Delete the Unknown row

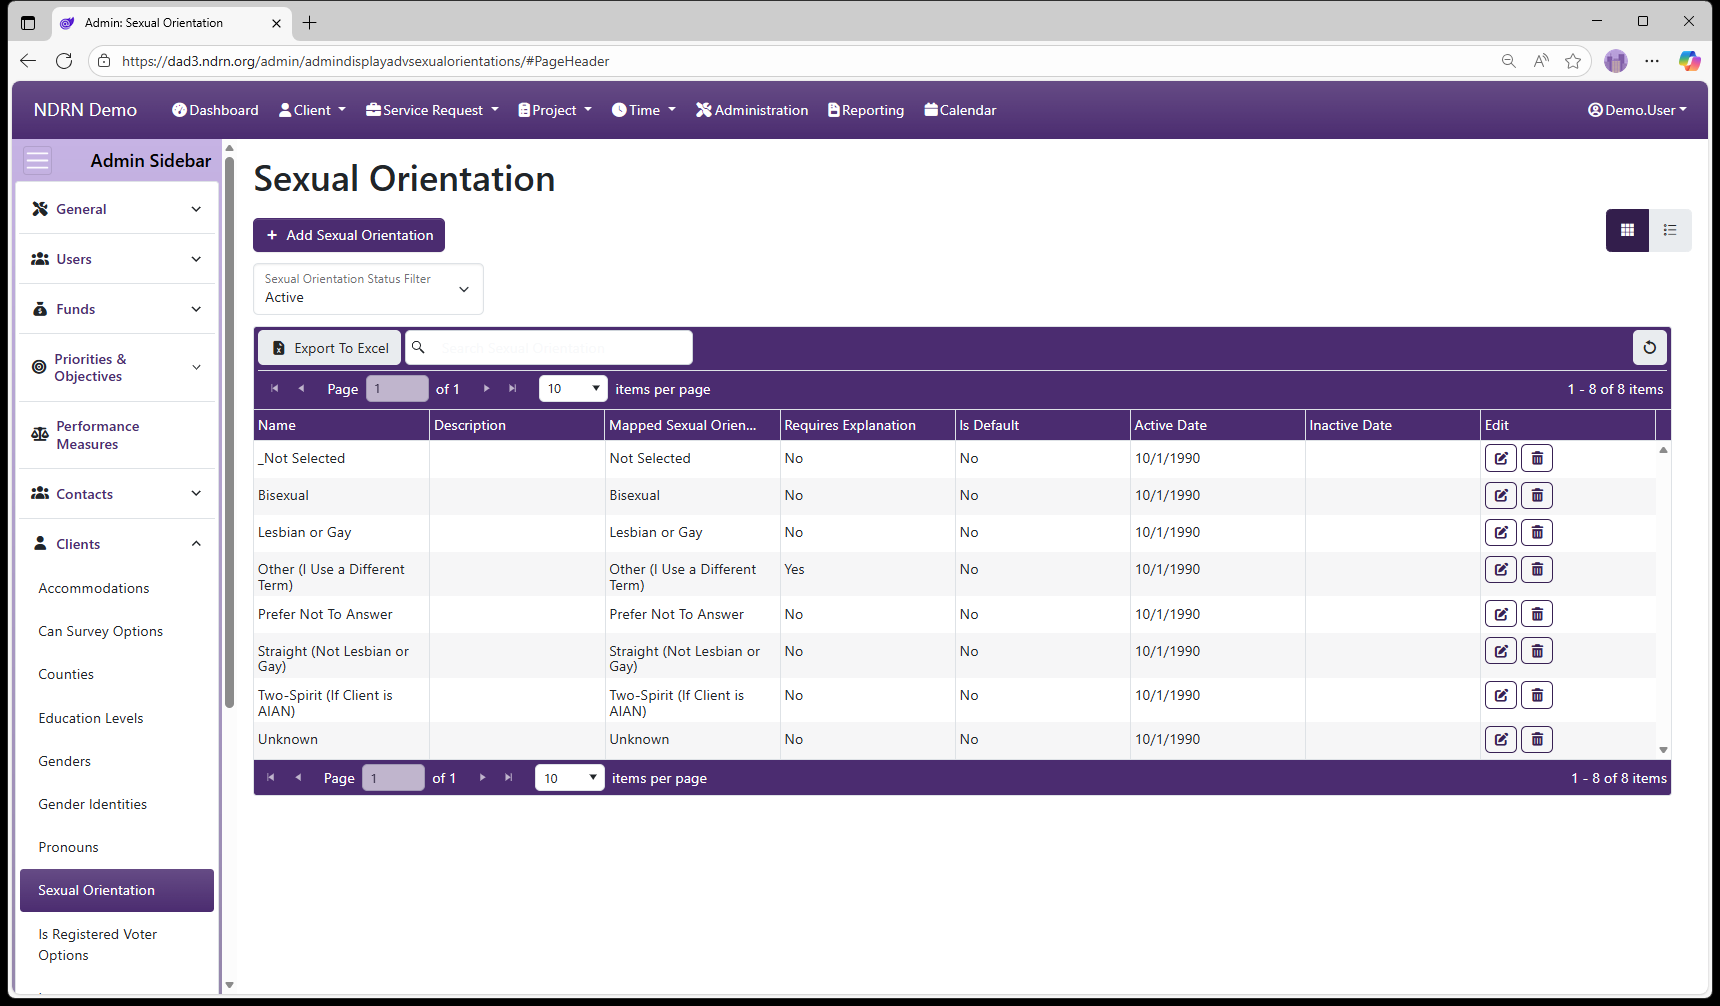tap(1537, 739)
